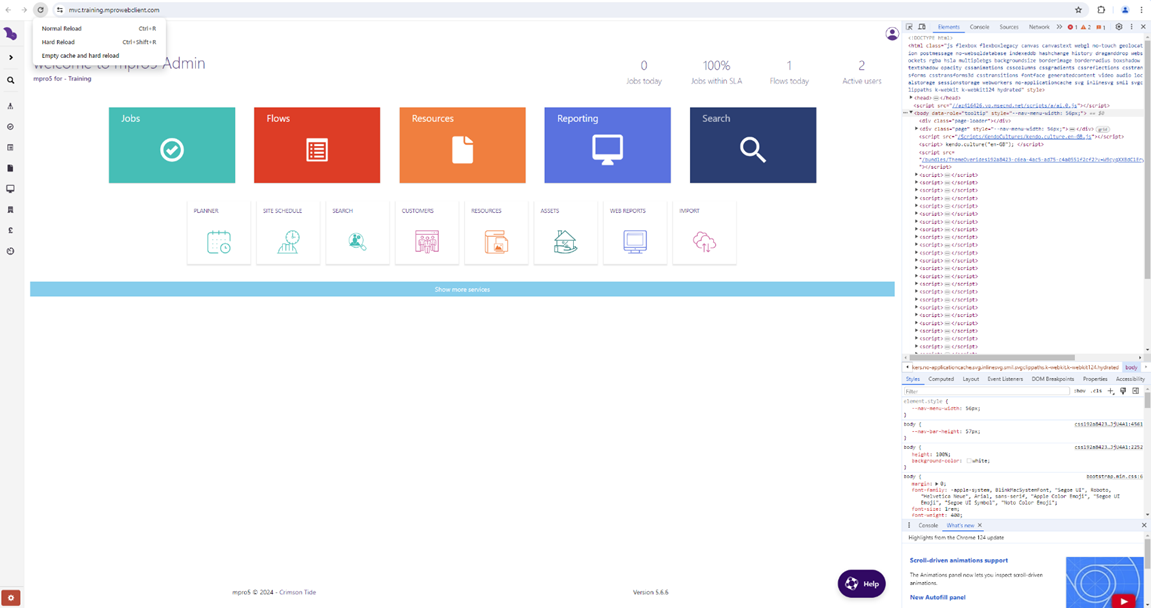The image size is (1151, 608).
Task: Click the bootstrap.min.css source link
Action: (1114, 477)
